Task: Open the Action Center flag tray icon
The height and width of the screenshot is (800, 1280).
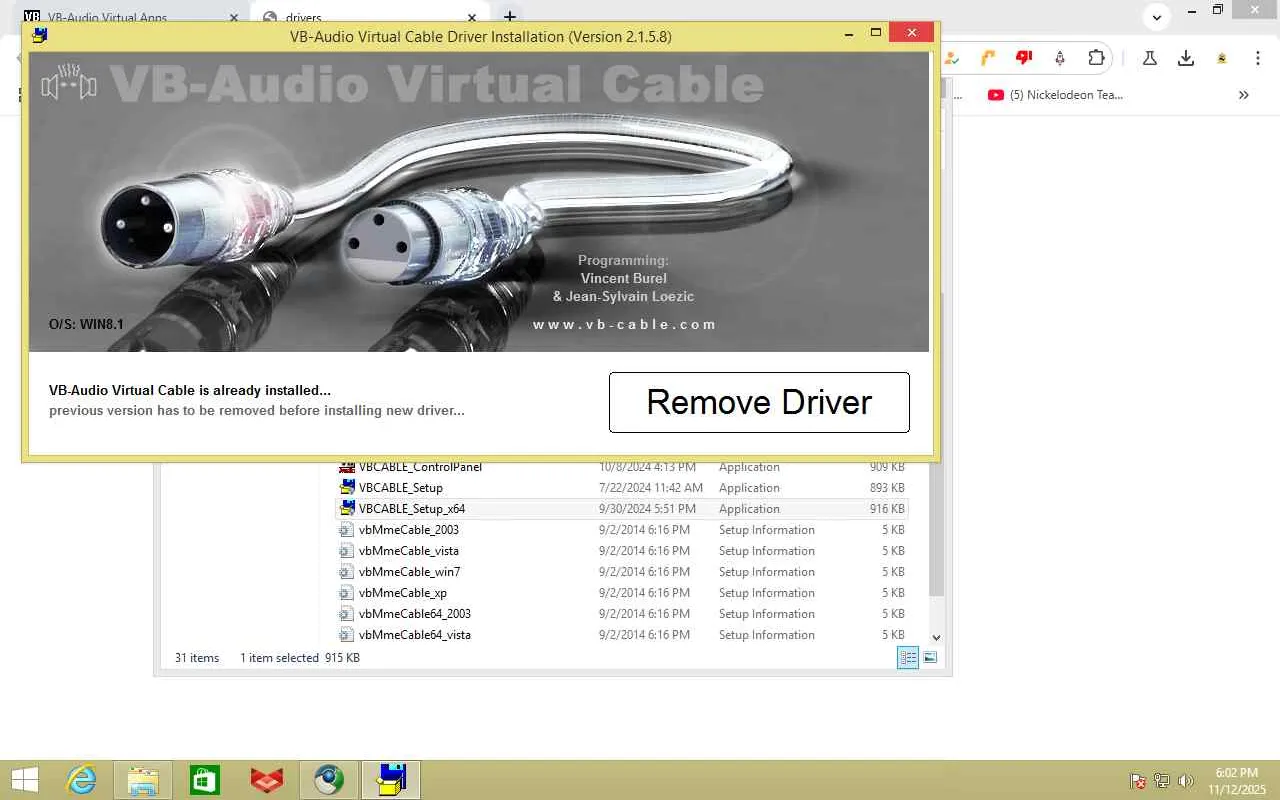Action: coord(1138,781)
